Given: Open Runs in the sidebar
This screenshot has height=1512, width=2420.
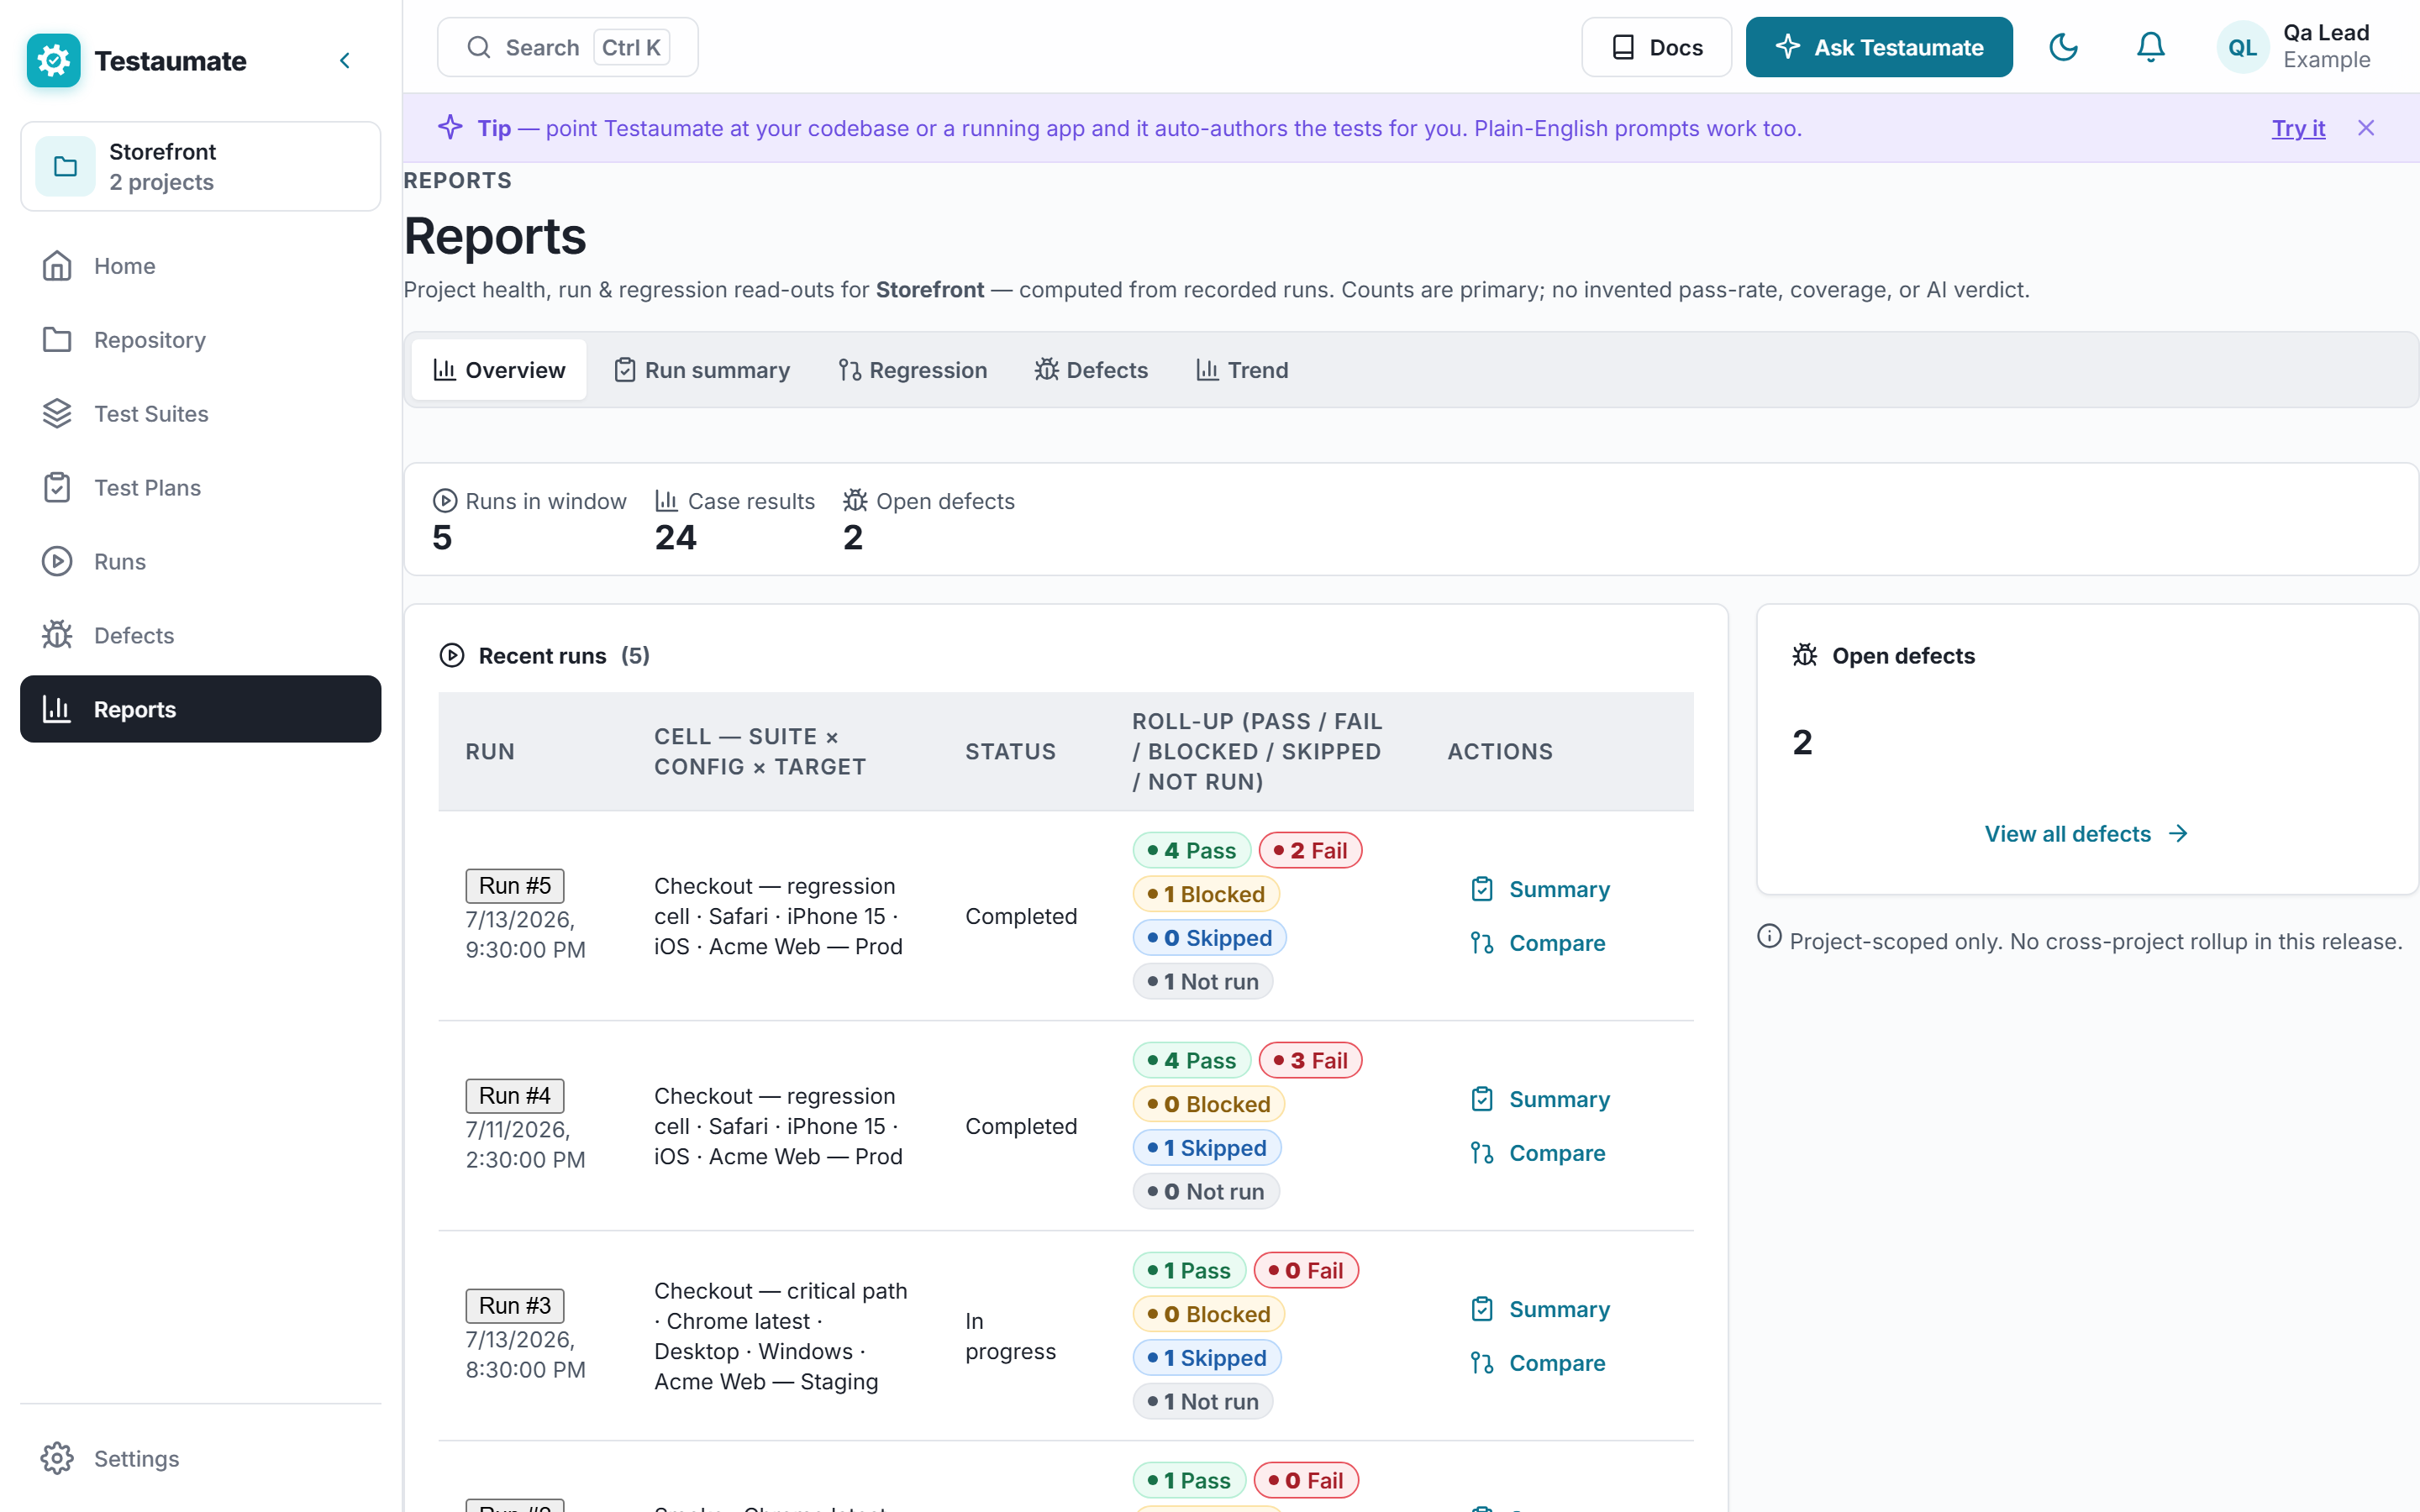Looking at the screenshot, I should pyautogui.click(x=200, y=562).
